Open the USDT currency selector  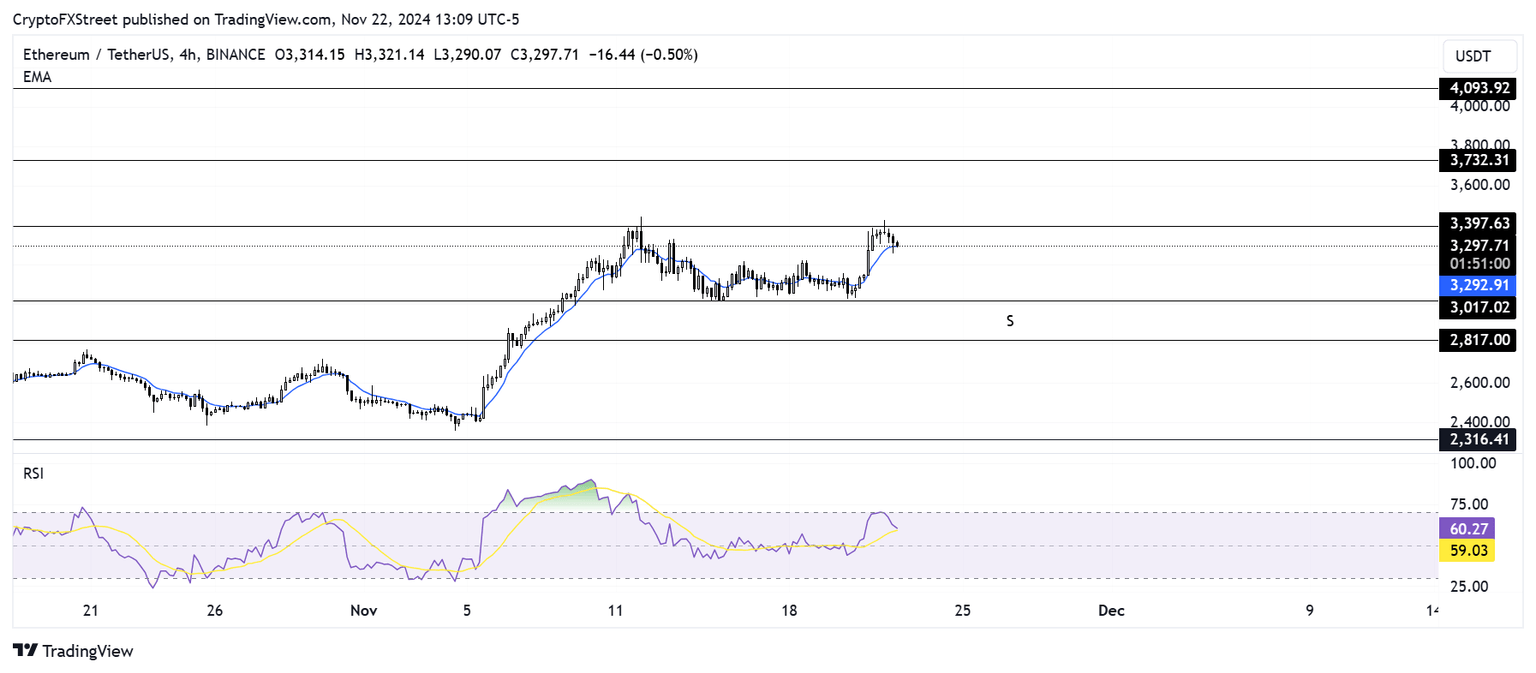click(x=1479, y=55)
